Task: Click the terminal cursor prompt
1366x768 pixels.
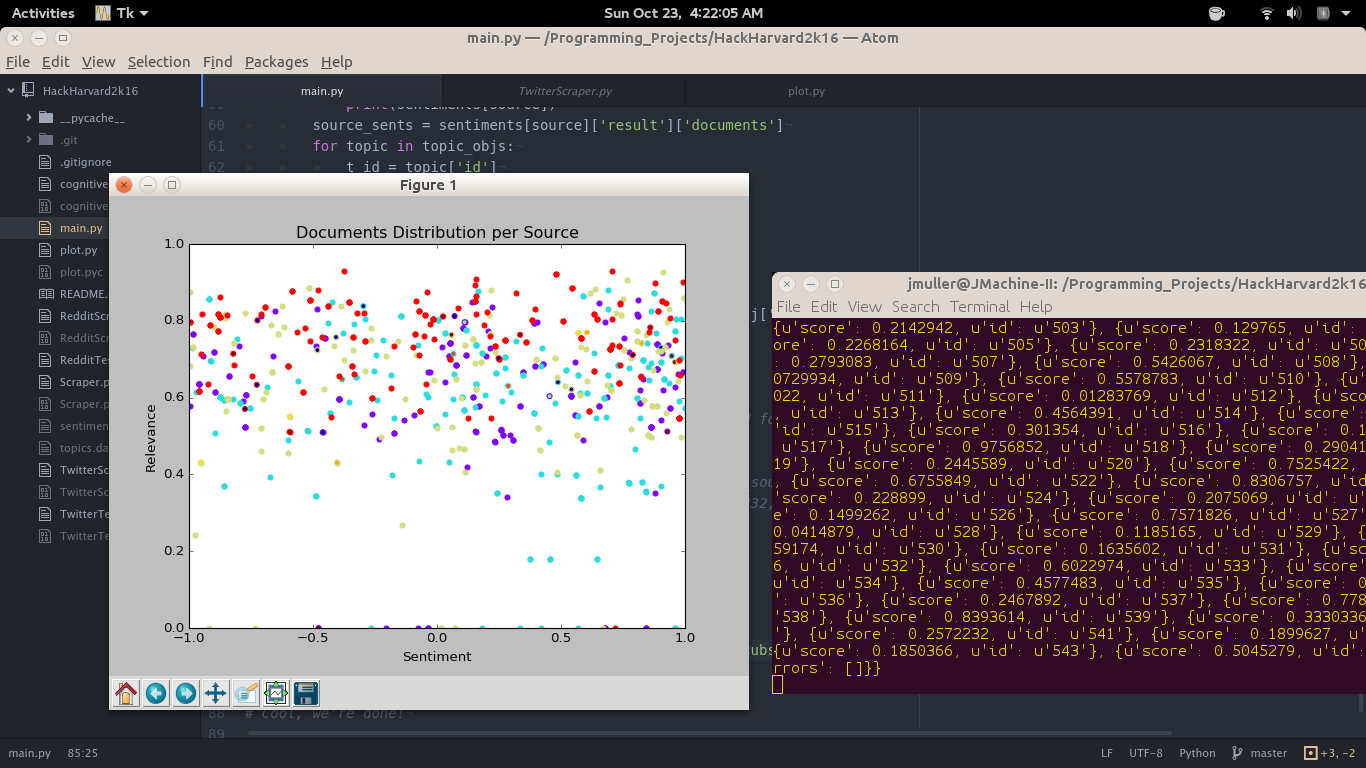Action: [777, 684]
